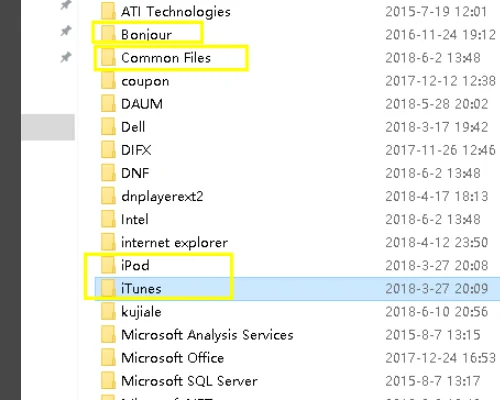Select the iPod folder icon

point(108,265)
